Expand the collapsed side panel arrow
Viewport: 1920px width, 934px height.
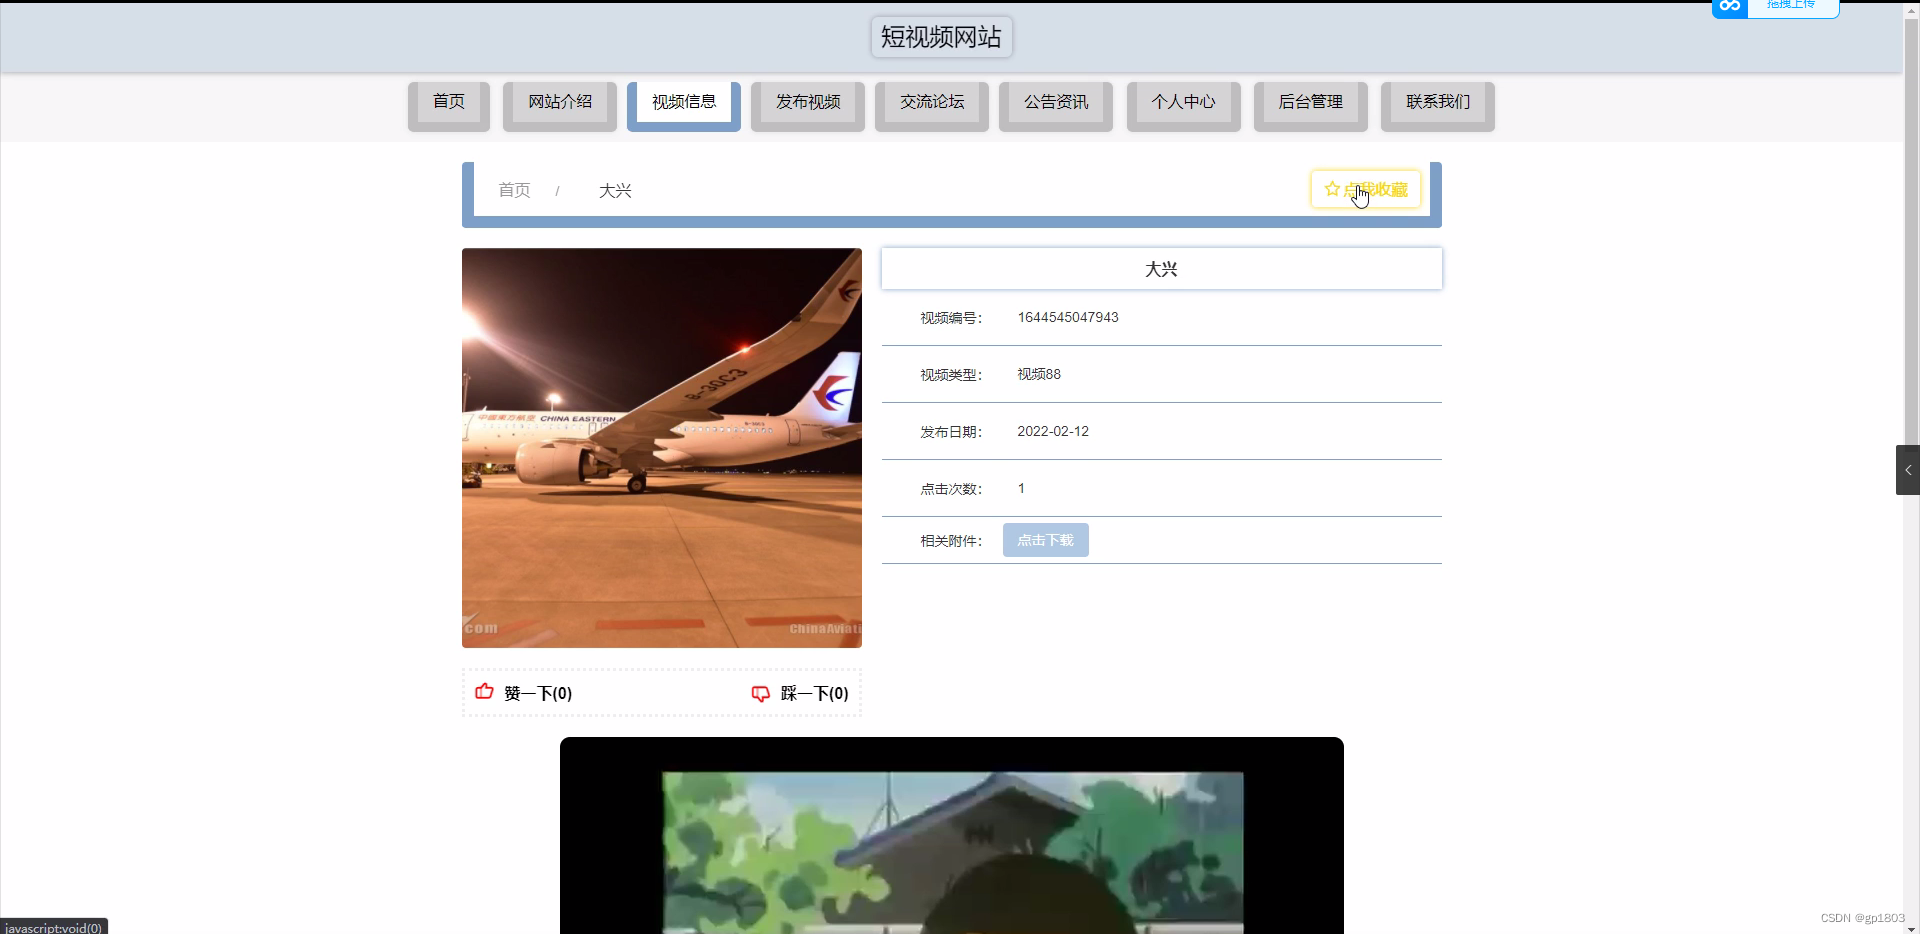pyautogui.click(x=1908, y=470)
